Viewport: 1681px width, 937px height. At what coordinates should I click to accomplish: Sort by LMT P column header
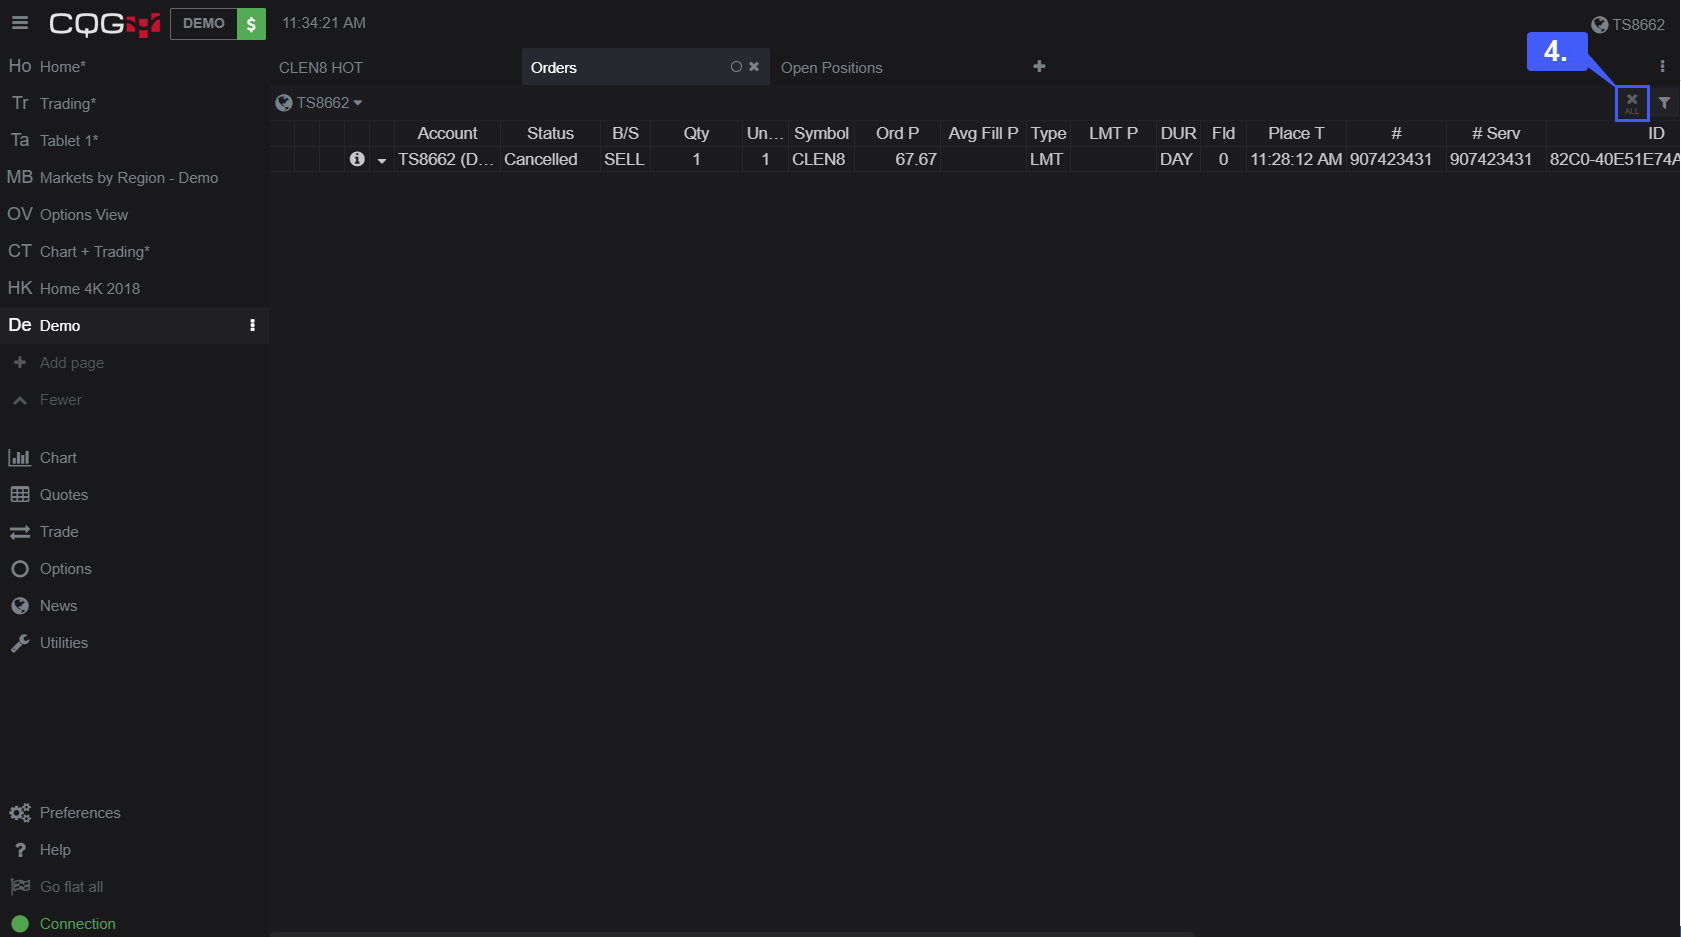coord(1113,133)
